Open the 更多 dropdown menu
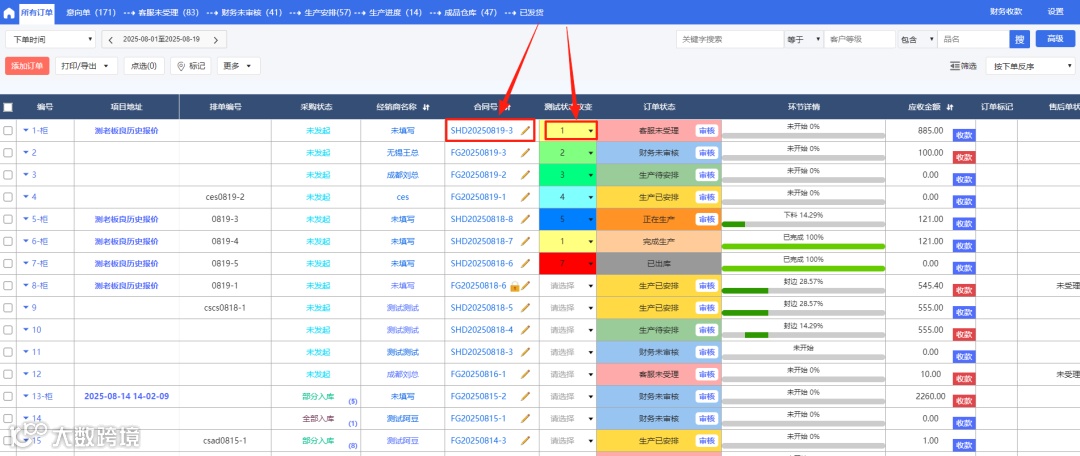Viewport: 1080px width, 456px height. coord(238,66)
